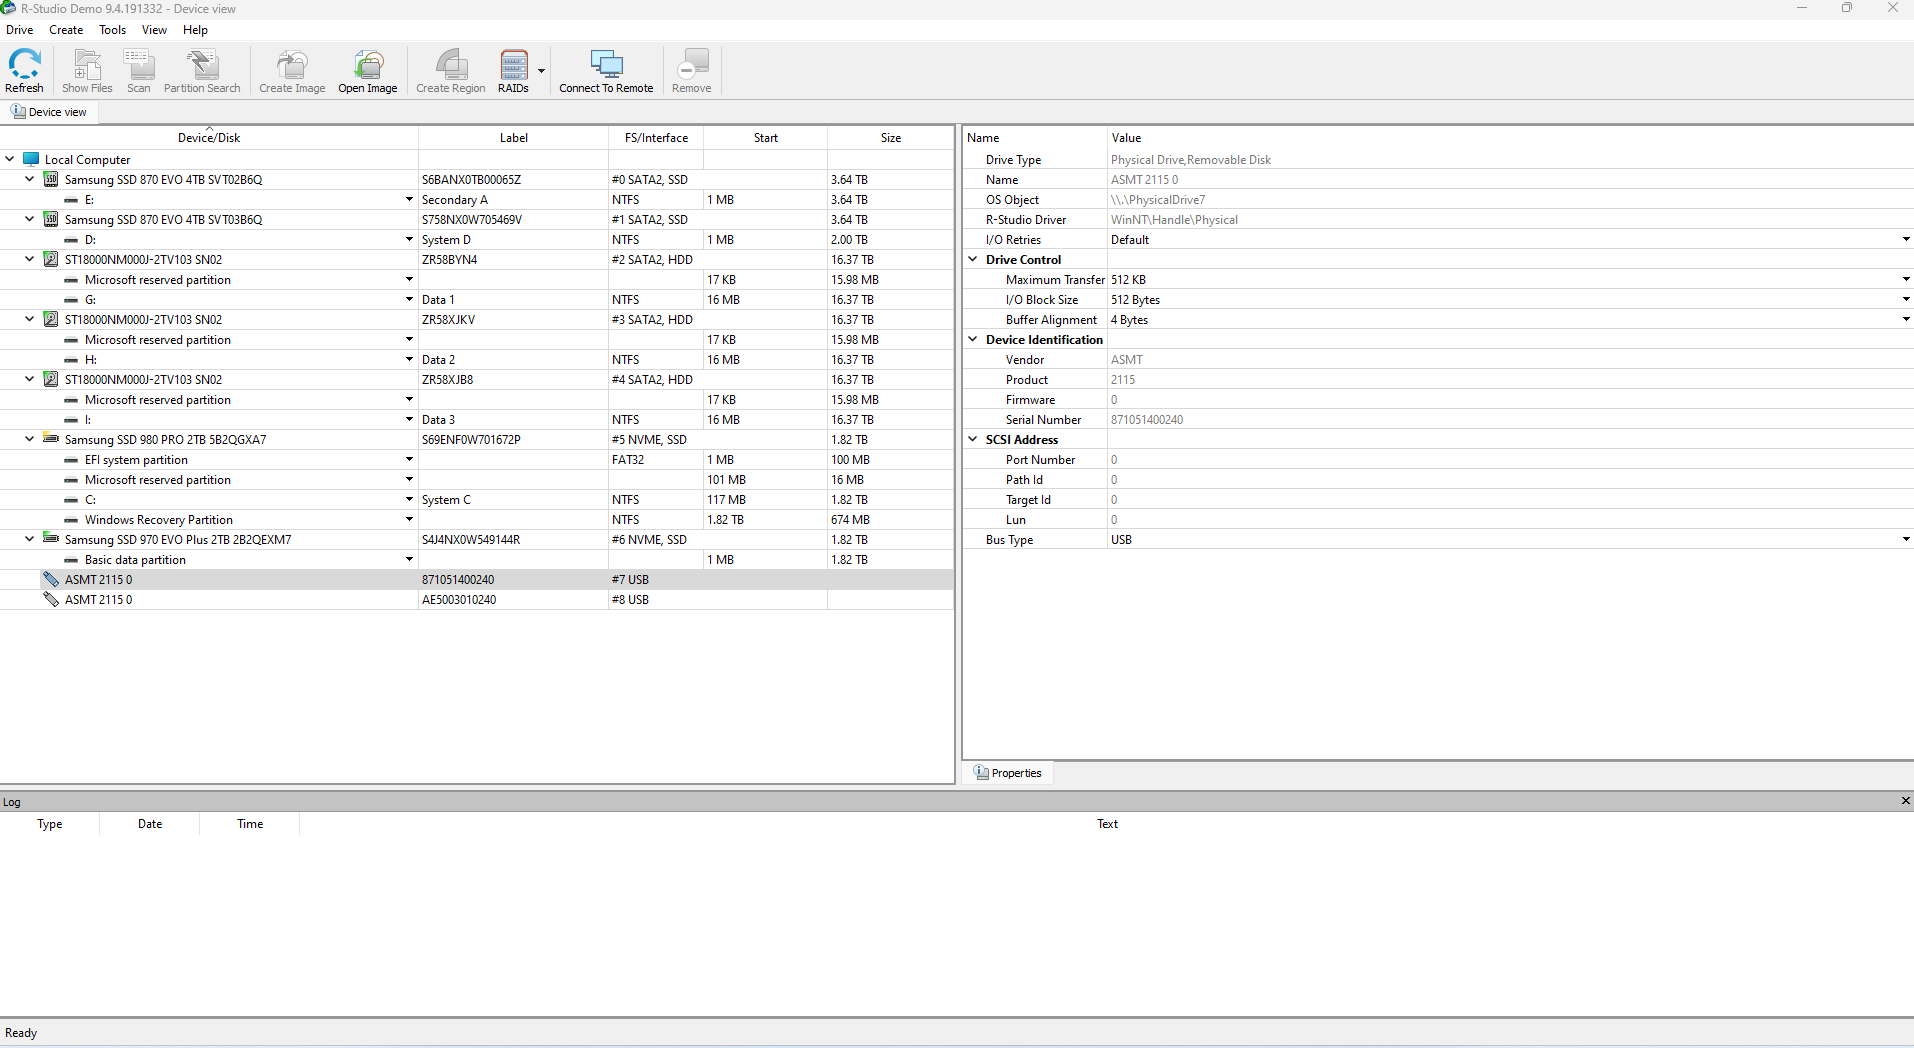Open the RAIDs dropdown arrow

click(541, 71)
